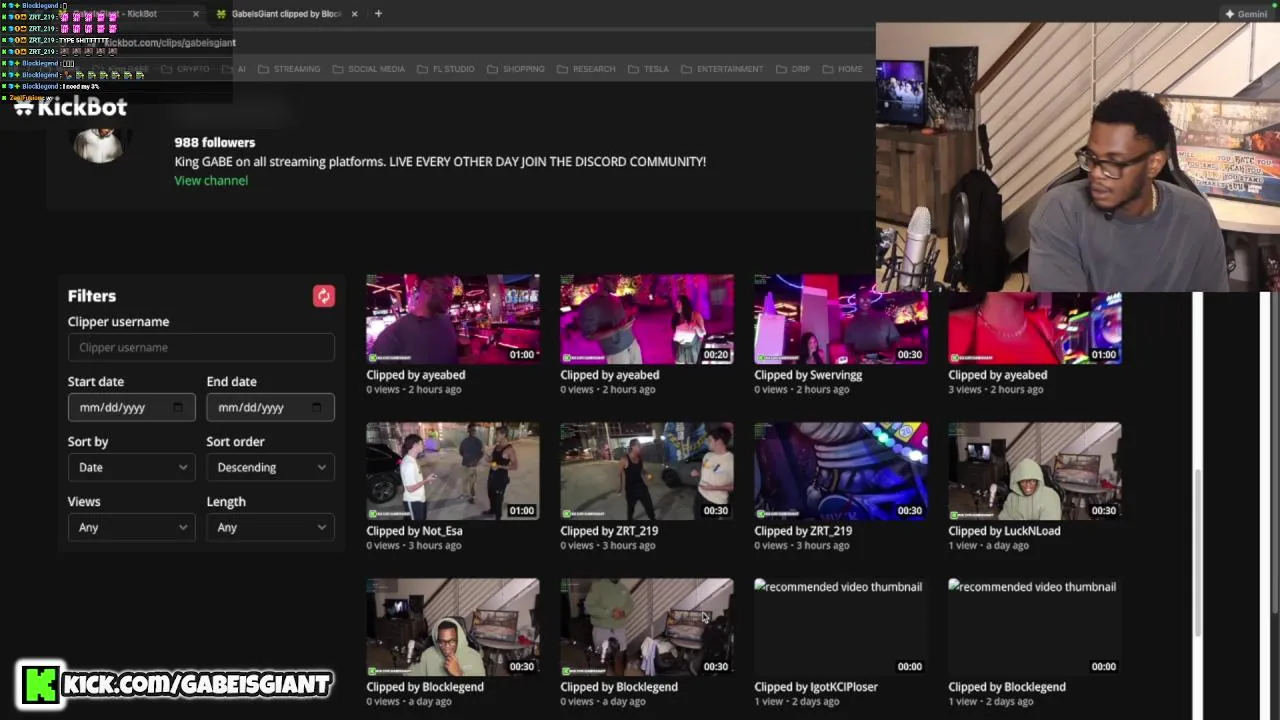
Task: Expand the Views filter dropdown
Action: (x=131, y=527)
